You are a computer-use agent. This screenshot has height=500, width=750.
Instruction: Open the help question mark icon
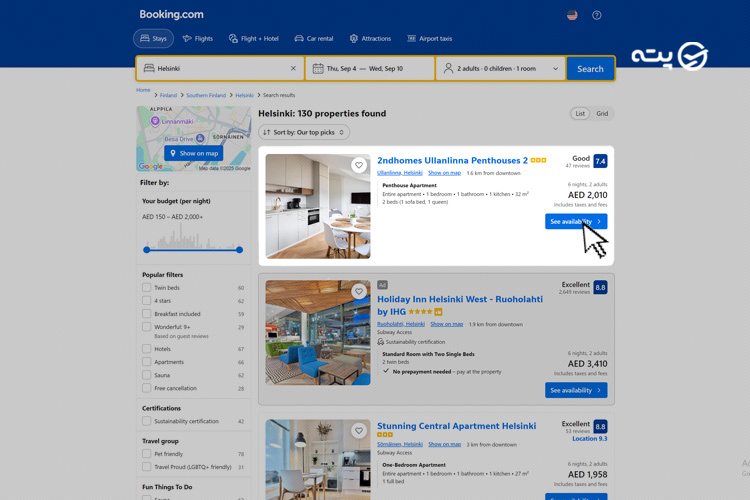[x=597, y=15]
